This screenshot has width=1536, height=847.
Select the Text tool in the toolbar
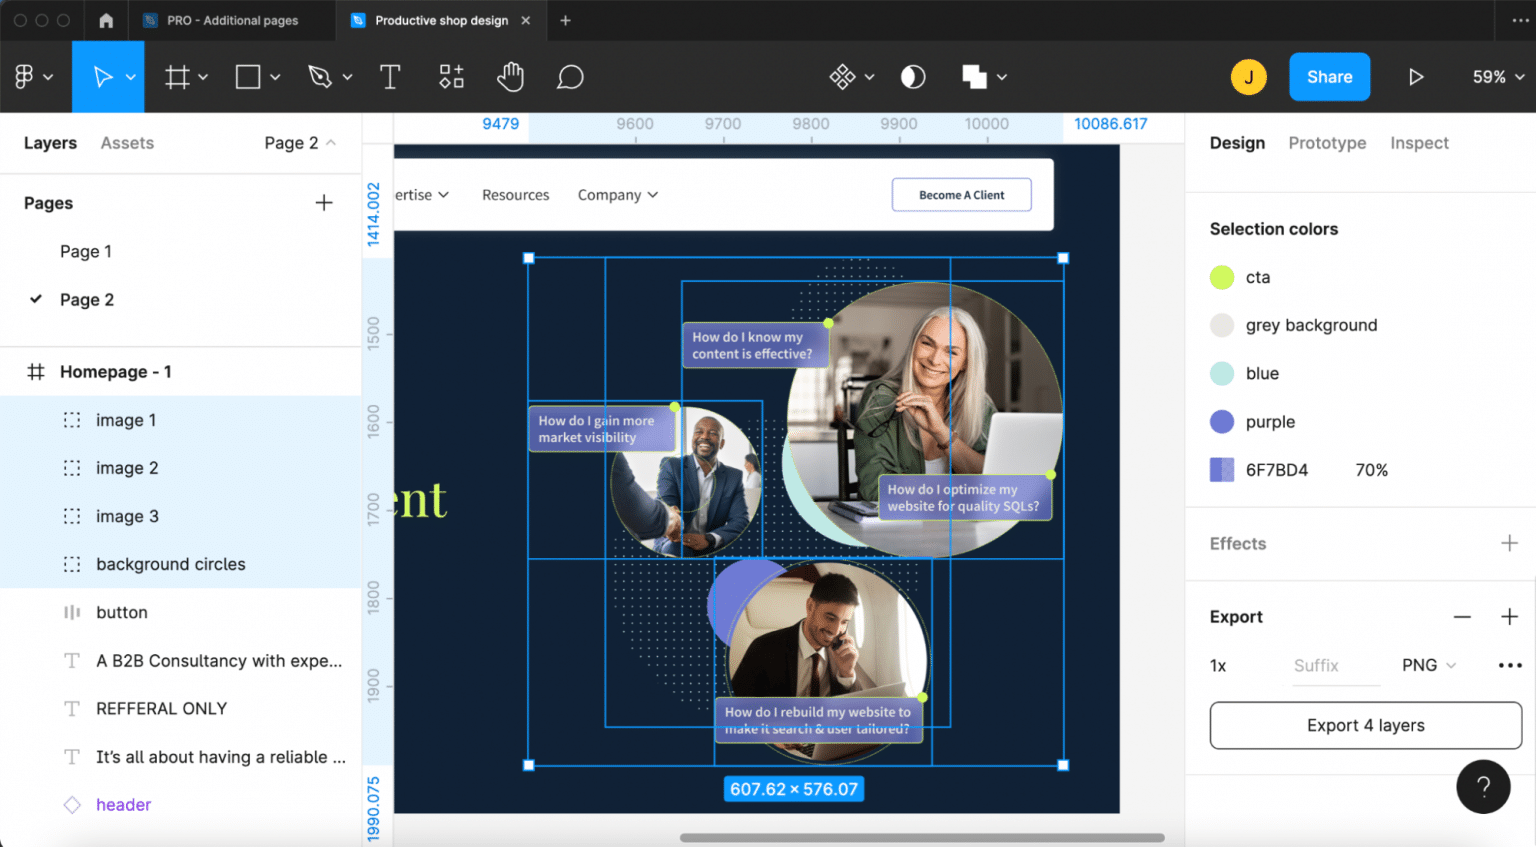390,77
